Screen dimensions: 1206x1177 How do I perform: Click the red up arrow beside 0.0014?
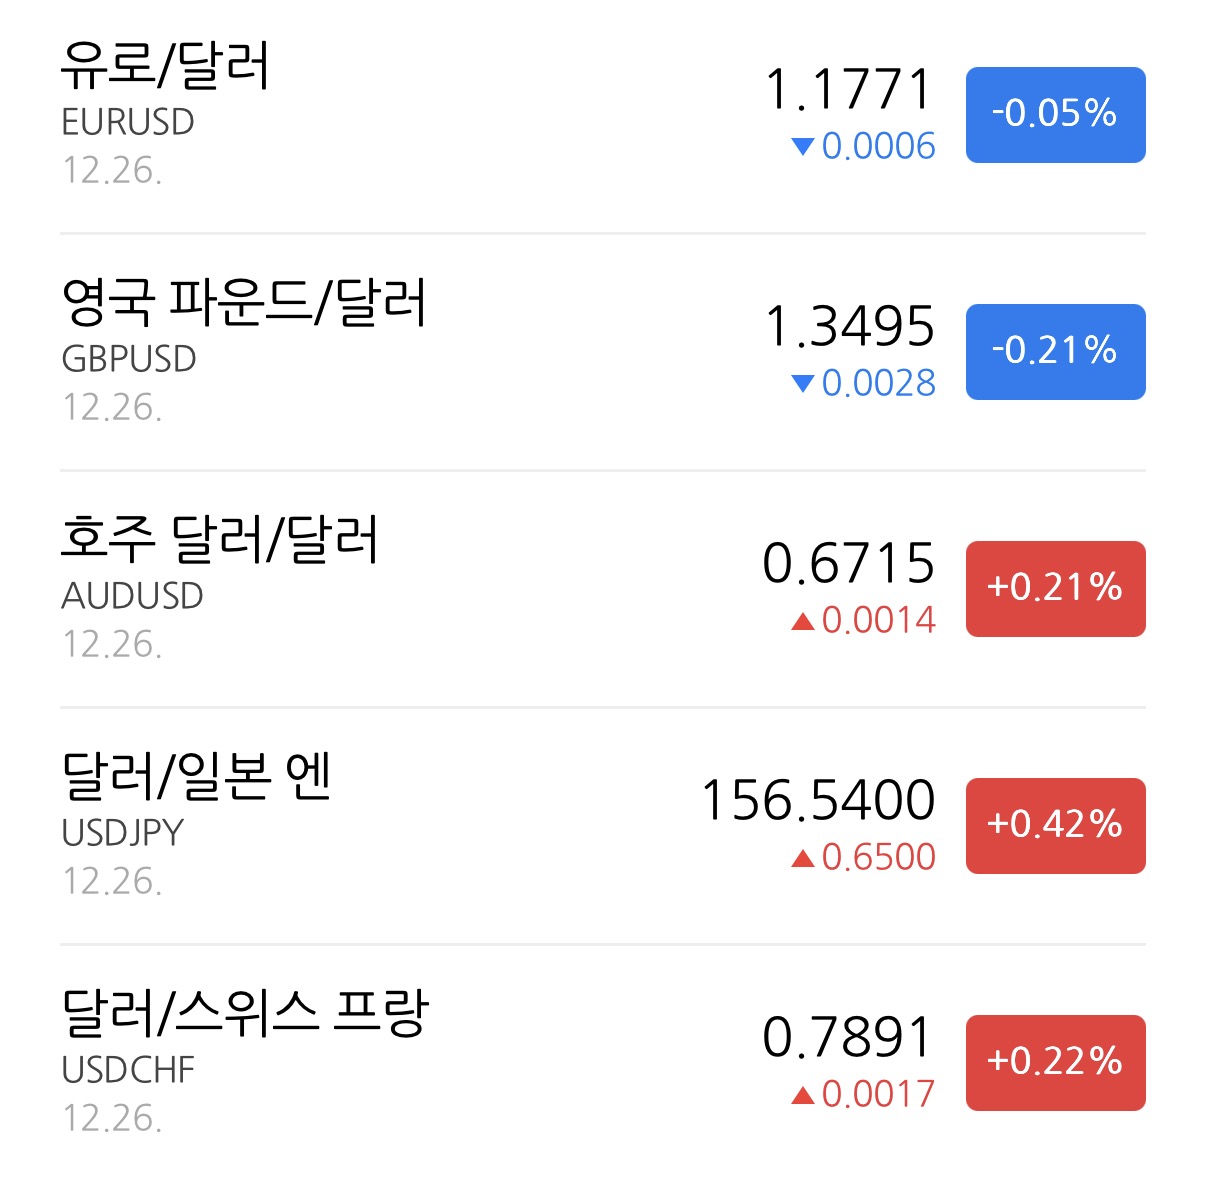(802, 621)
